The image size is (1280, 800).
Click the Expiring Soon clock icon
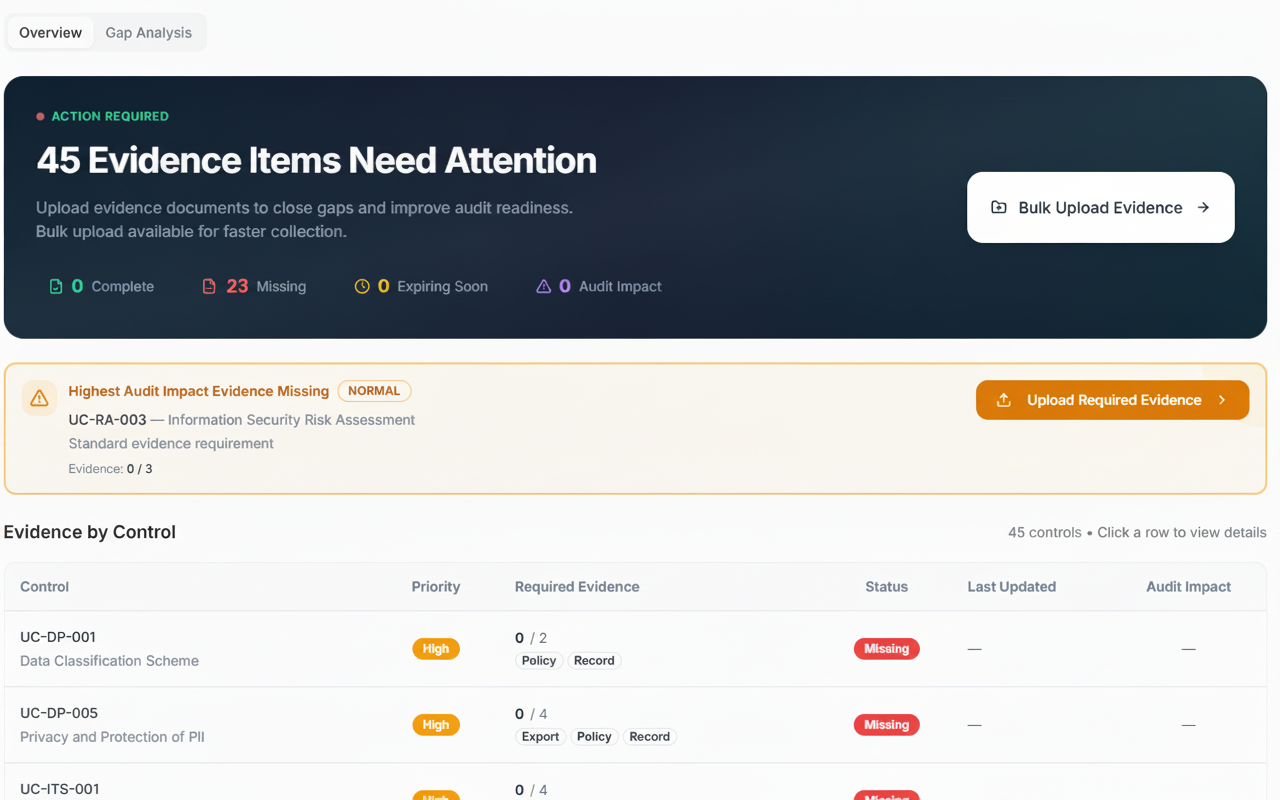click(x=362, y=286)
